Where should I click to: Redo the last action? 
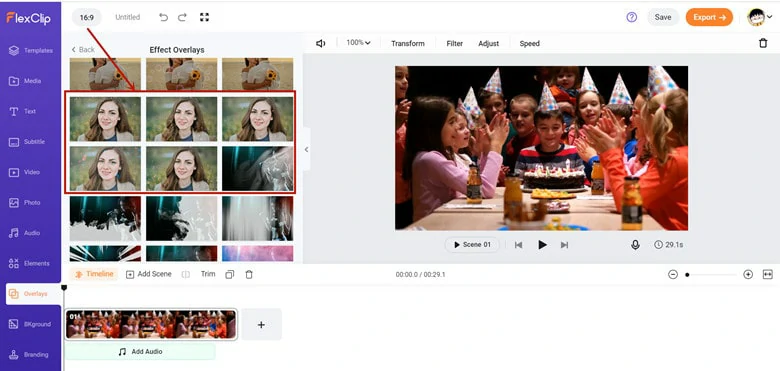pos(182,17)
